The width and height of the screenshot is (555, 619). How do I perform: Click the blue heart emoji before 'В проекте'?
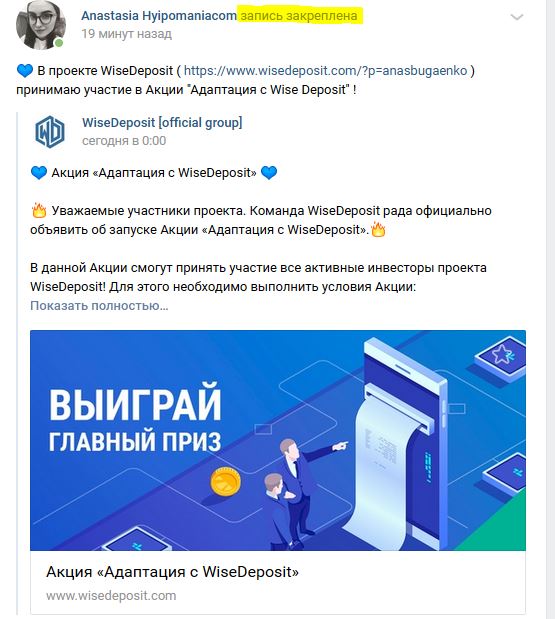(25, 71)
